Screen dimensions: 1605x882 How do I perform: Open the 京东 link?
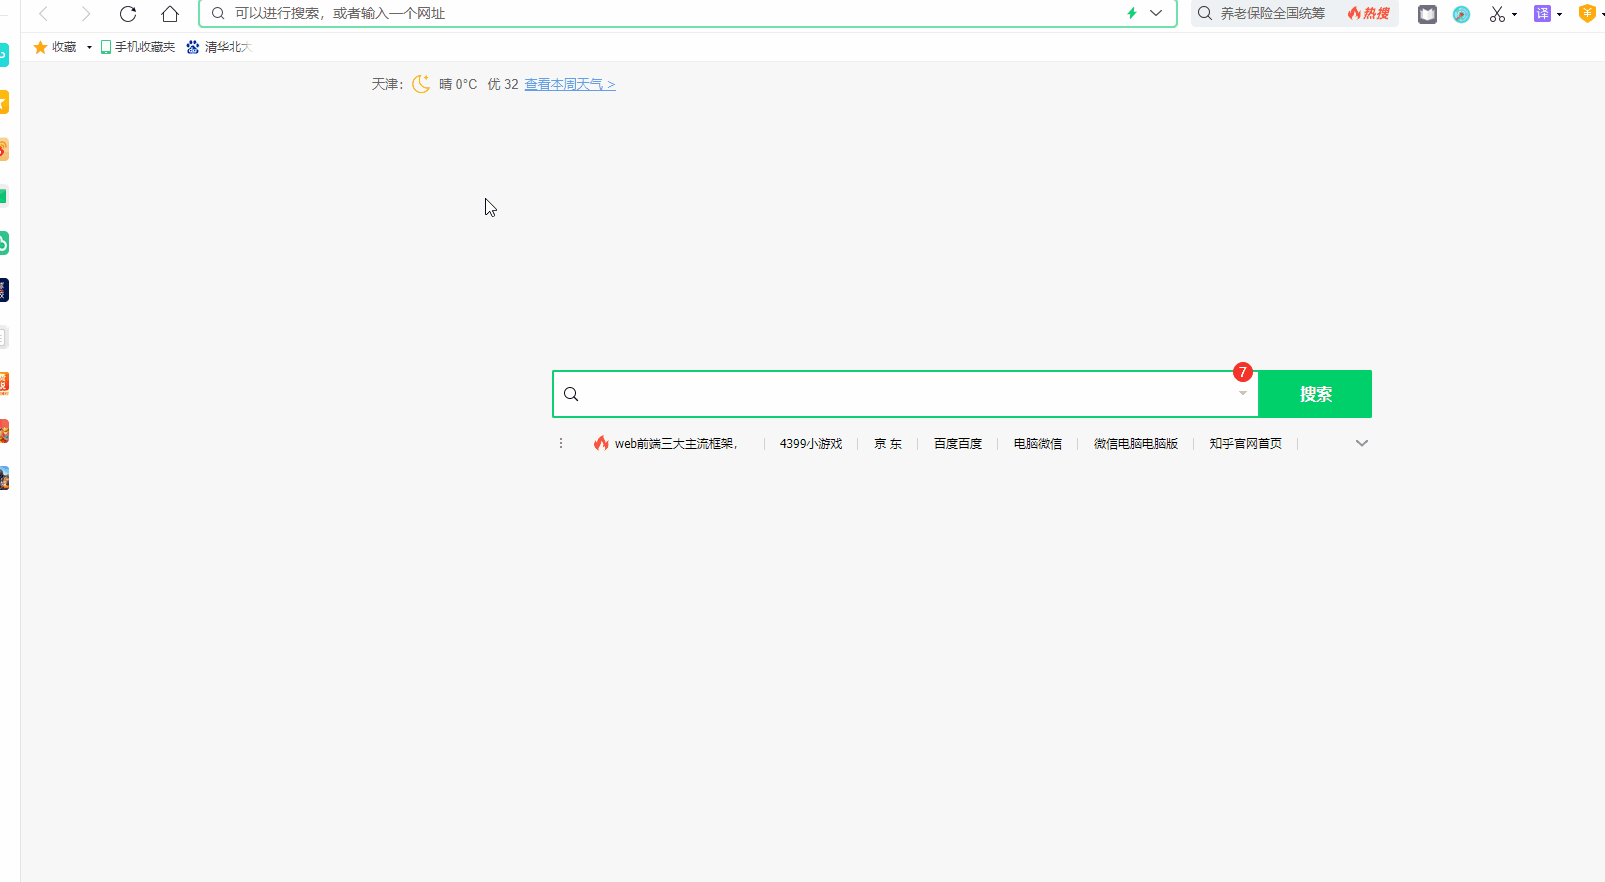pyautogui.click(x=888, y=444)
